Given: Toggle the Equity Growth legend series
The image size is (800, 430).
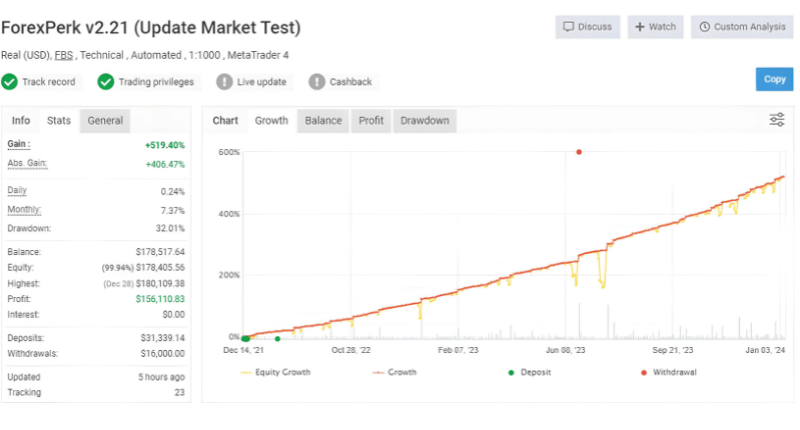Looking at the screenshot, I should (276, 372).
